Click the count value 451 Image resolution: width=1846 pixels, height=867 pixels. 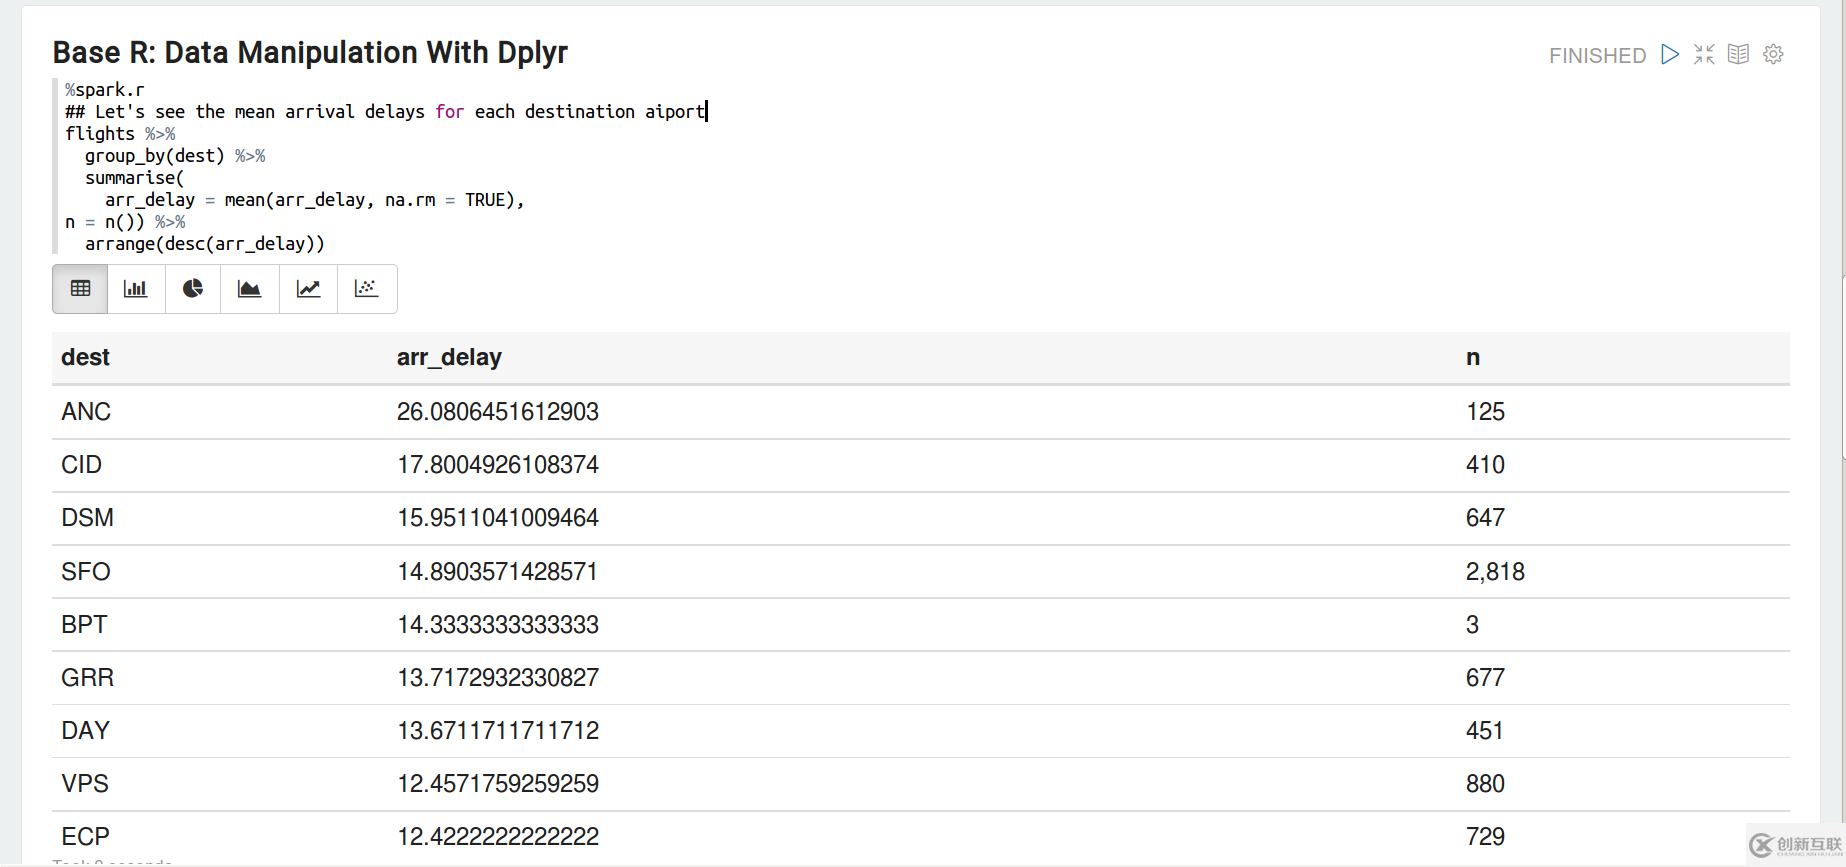(1484, 730)
